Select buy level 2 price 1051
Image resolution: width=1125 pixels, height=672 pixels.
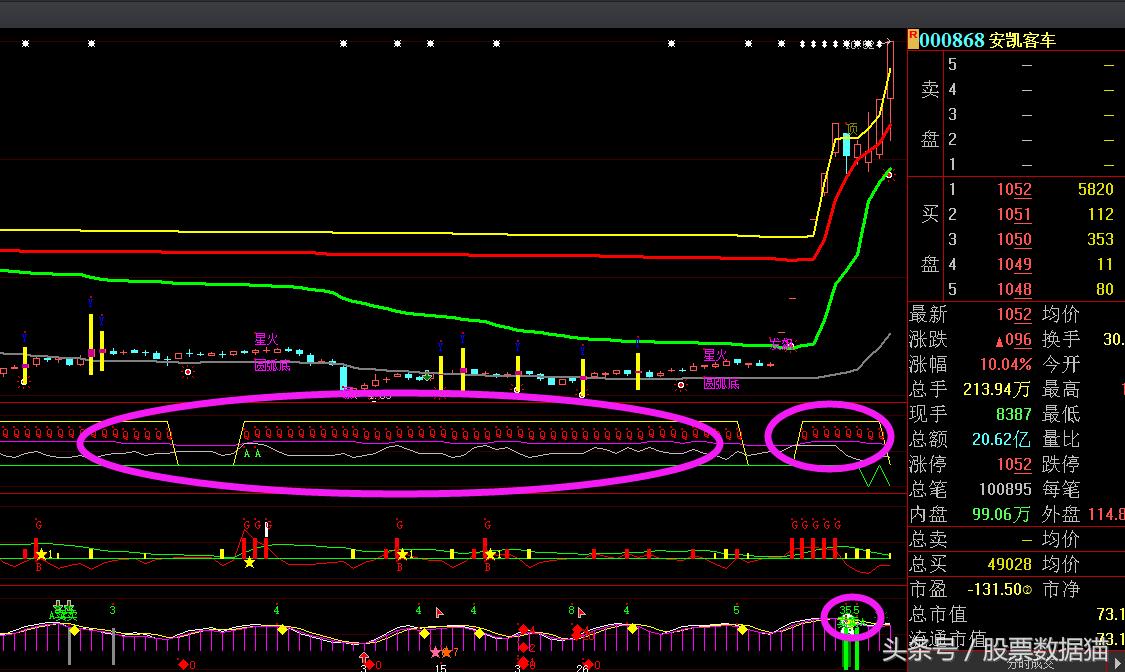click(1014, 214)
